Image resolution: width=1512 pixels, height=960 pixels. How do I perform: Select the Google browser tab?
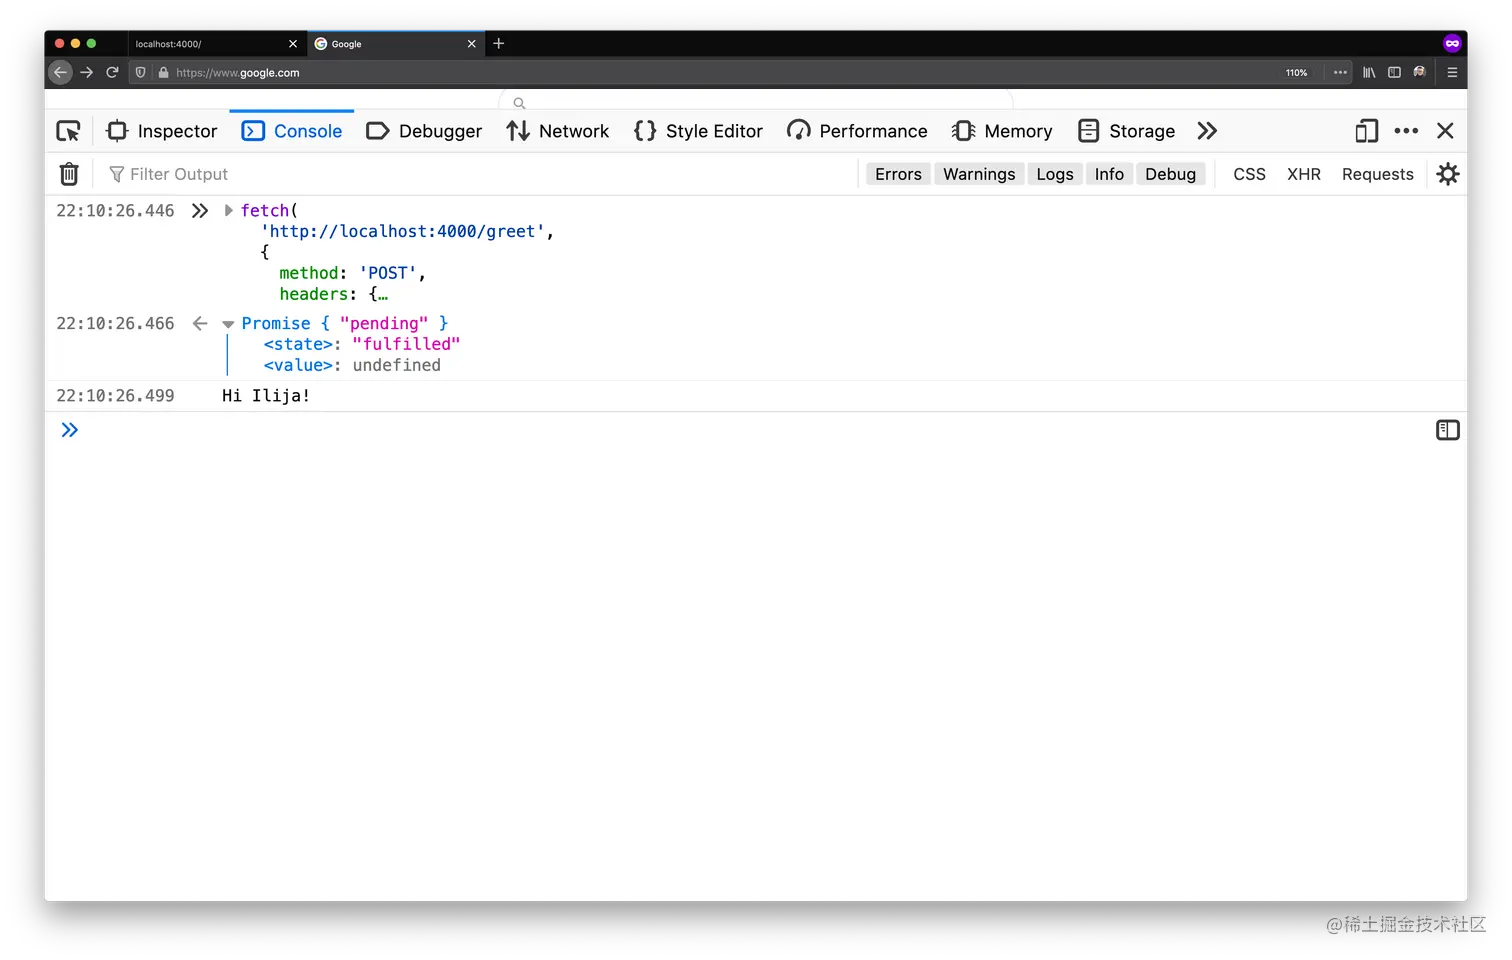coord(395,44)
